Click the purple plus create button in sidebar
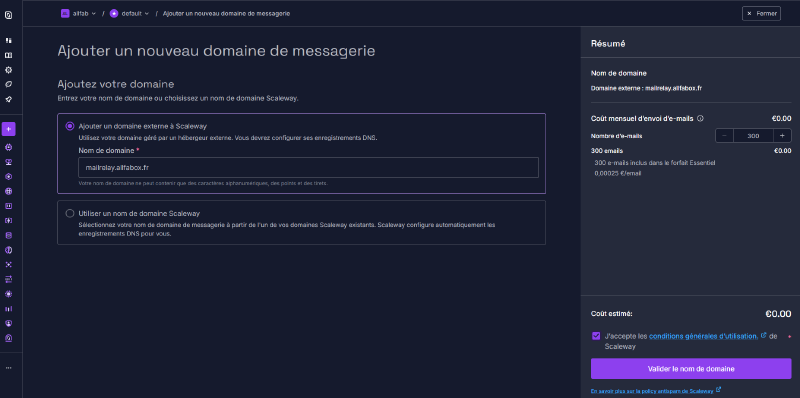 coord(8,129)
